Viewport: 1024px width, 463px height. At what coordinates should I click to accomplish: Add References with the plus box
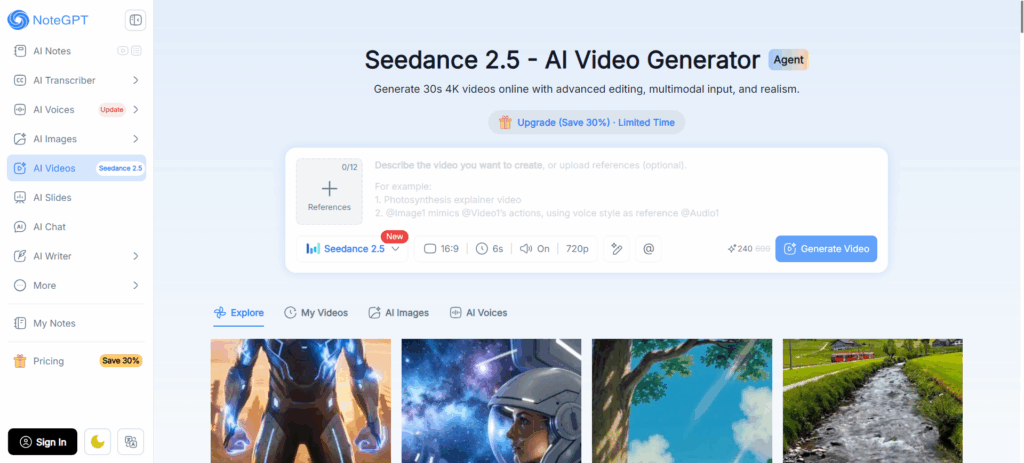point(329,191)
